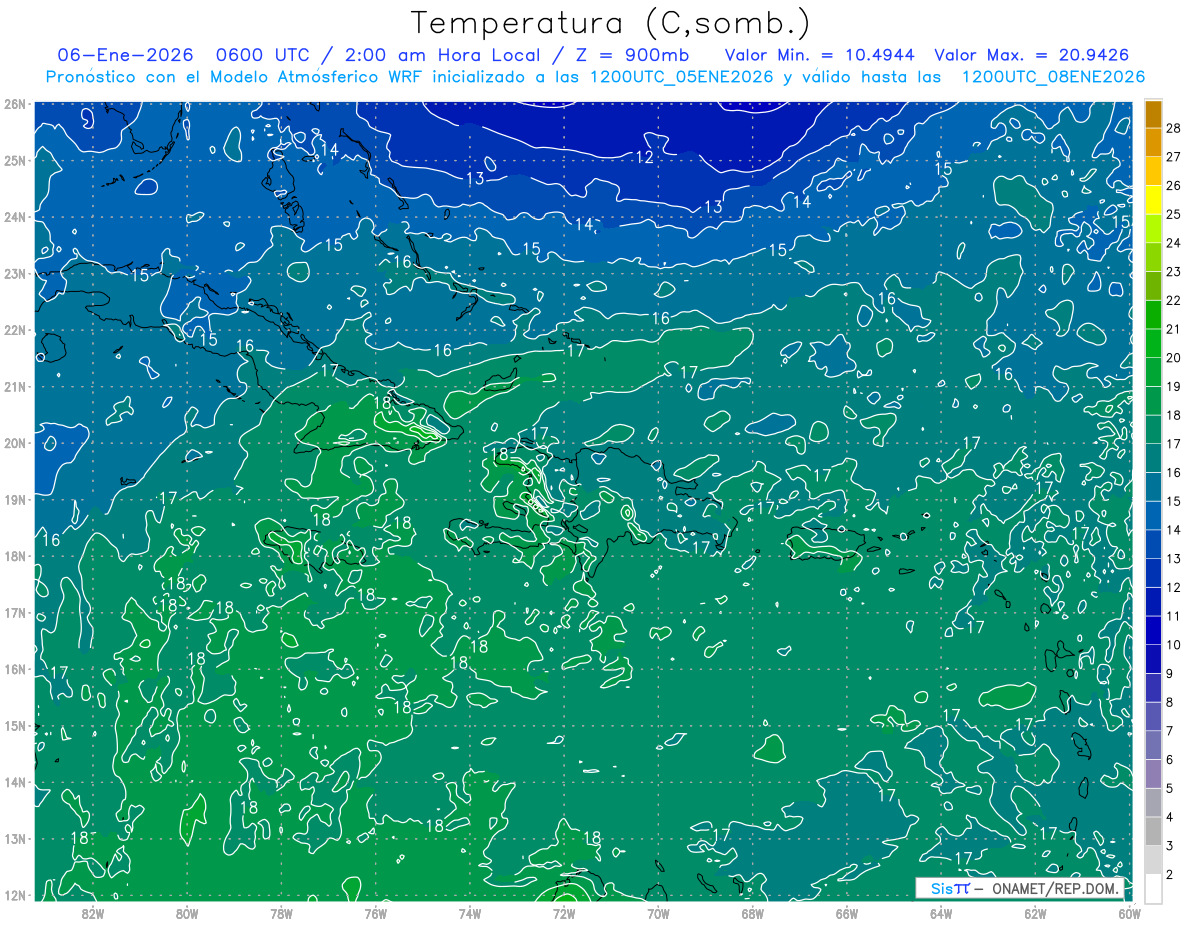
Task: Click the legend scale value 8
Action: 1169,703
